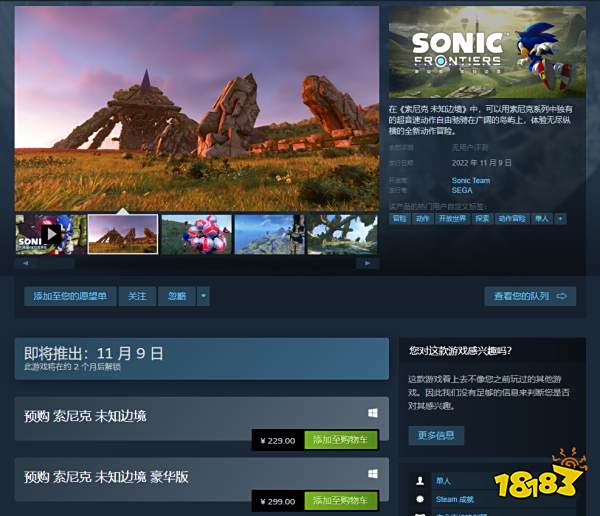This screenshot has height=516, width=600.
Task: Click Windows icon on 预购 索尼克 未知边境 row
Action: [373, 413]
